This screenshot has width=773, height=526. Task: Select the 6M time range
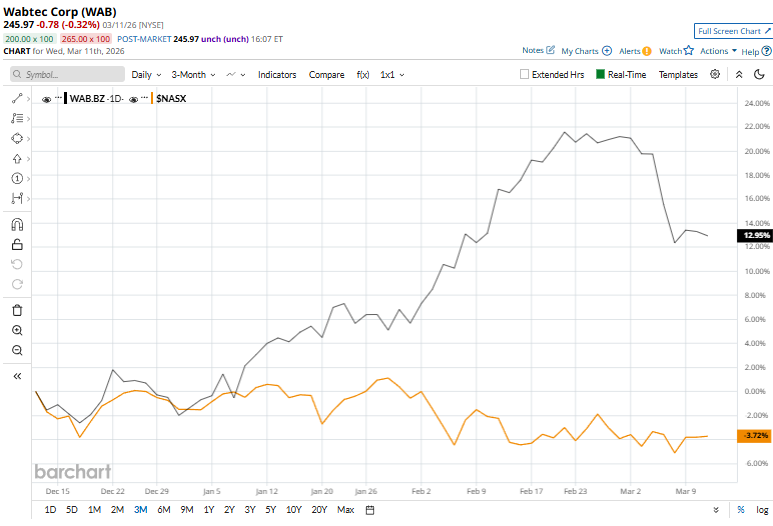tap(164, 510)
